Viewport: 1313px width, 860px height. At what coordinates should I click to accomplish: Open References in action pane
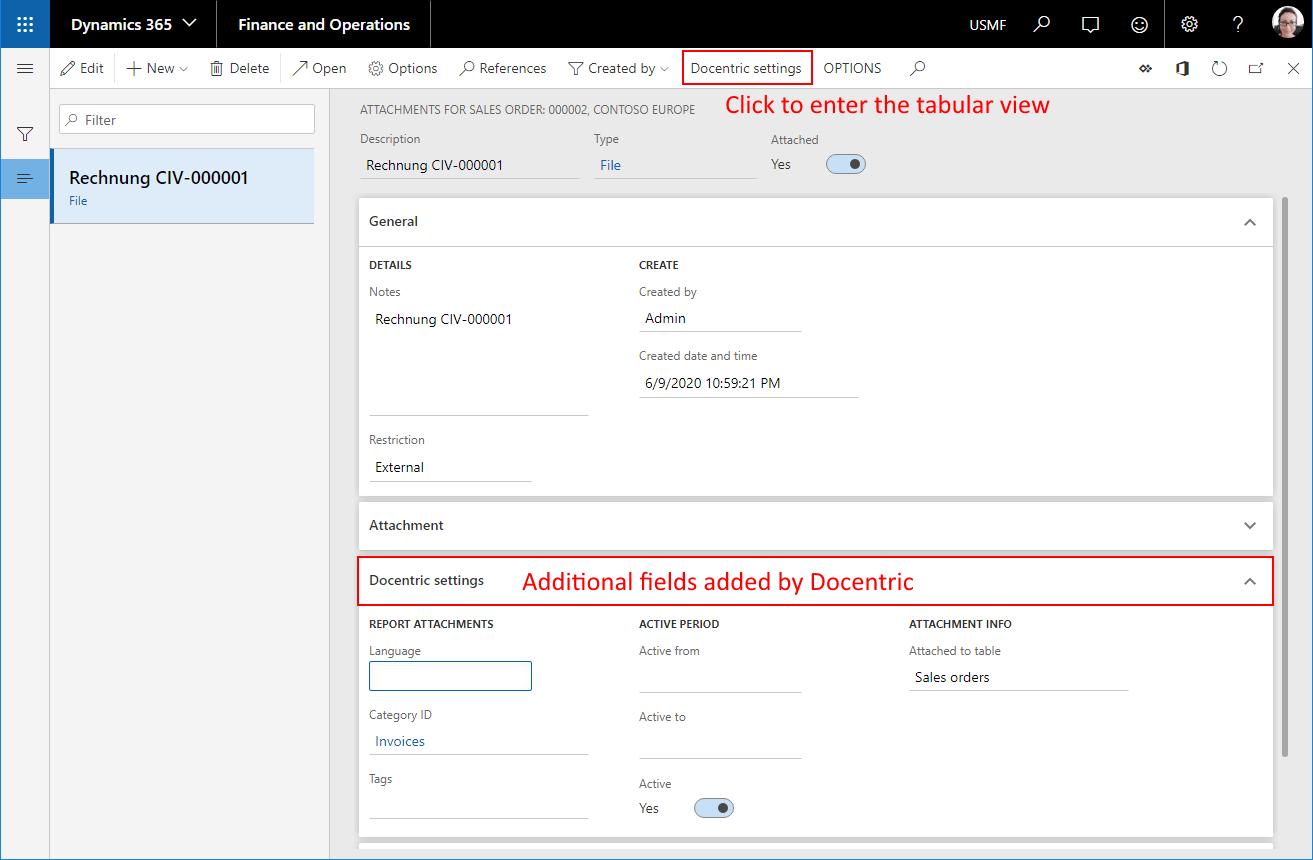(503, 68)
